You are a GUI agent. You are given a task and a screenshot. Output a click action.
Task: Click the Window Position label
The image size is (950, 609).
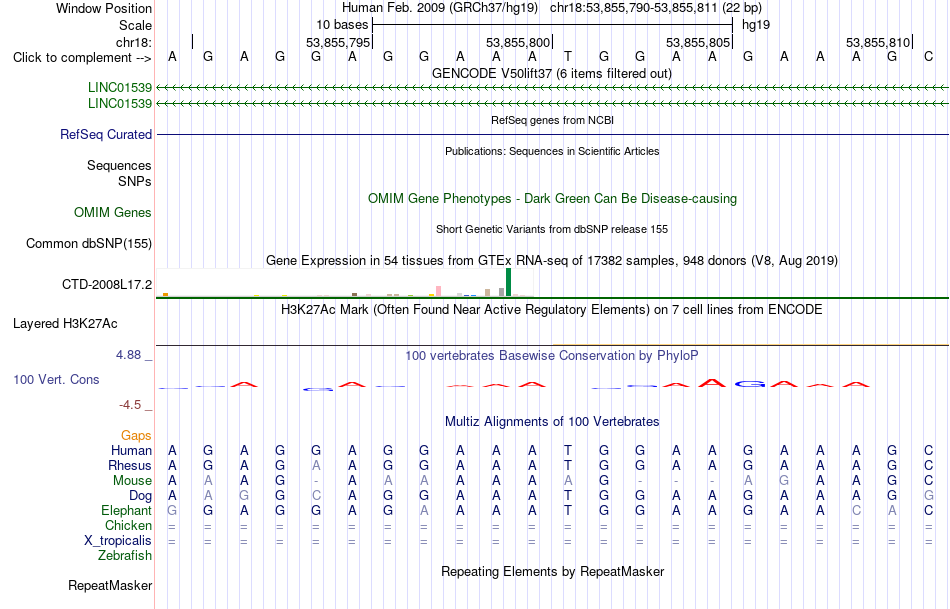pos(104,8)
